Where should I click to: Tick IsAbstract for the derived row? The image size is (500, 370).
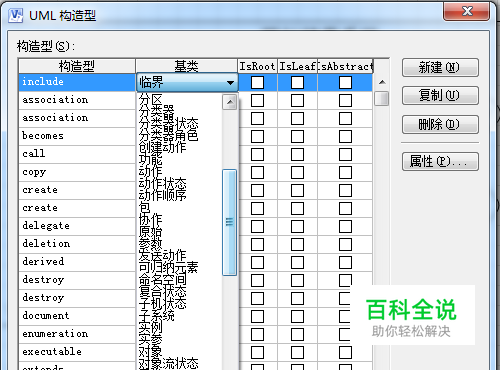pos(345,262)
